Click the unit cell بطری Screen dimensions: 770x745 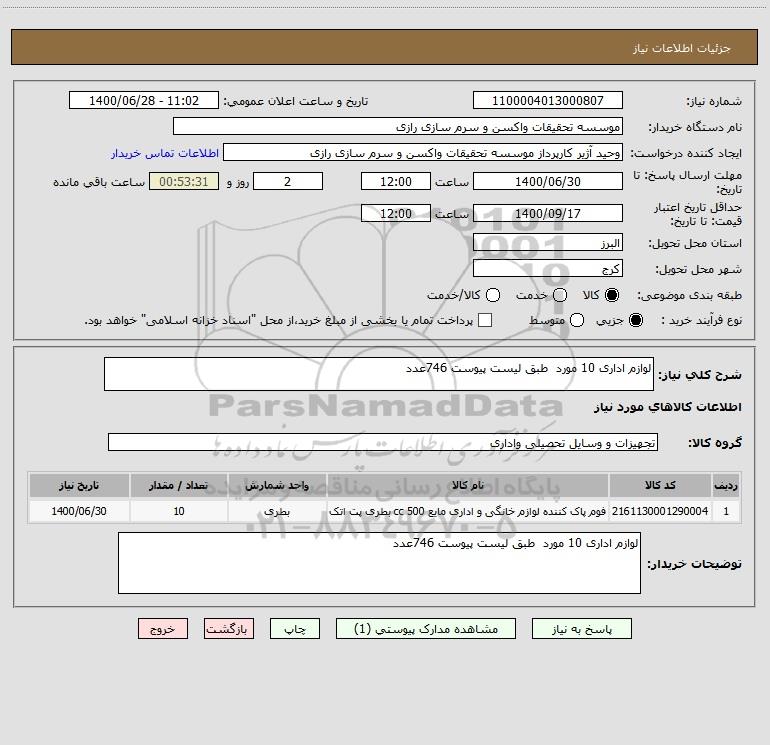click(x=277, y=511)
